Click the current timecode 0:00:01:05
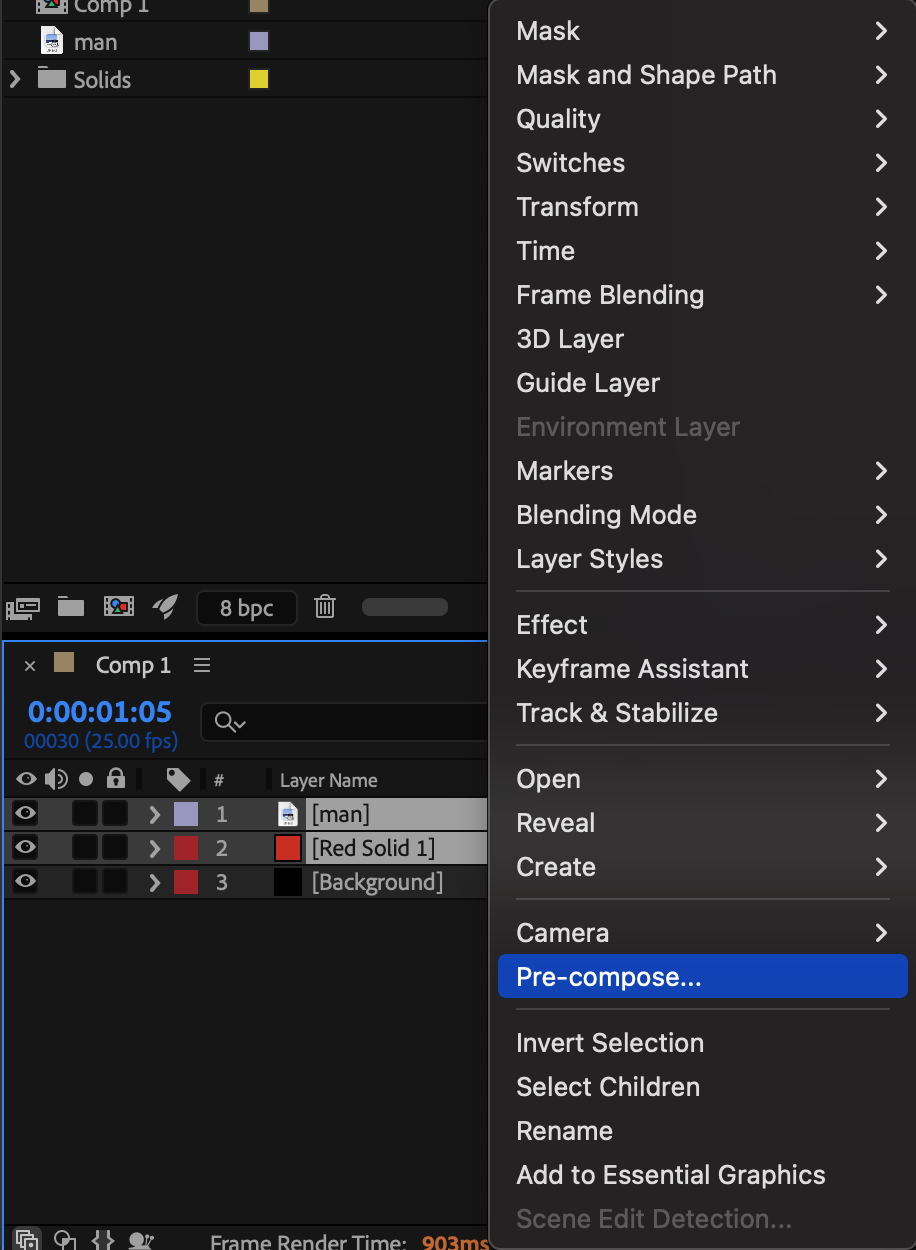Viewport: 916px width, 1250px height. point(100,712)
